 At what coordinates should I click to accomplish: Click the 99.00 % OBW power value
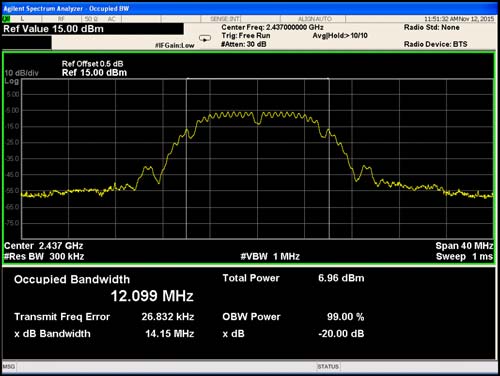(x=345, y=317)
